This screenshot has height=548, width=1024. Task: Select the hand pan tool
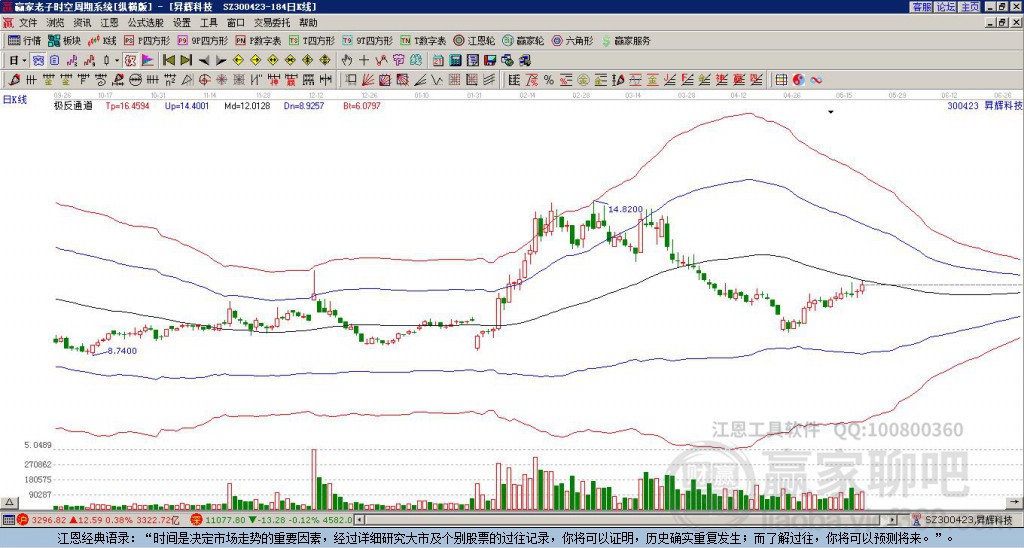(347, 61)
